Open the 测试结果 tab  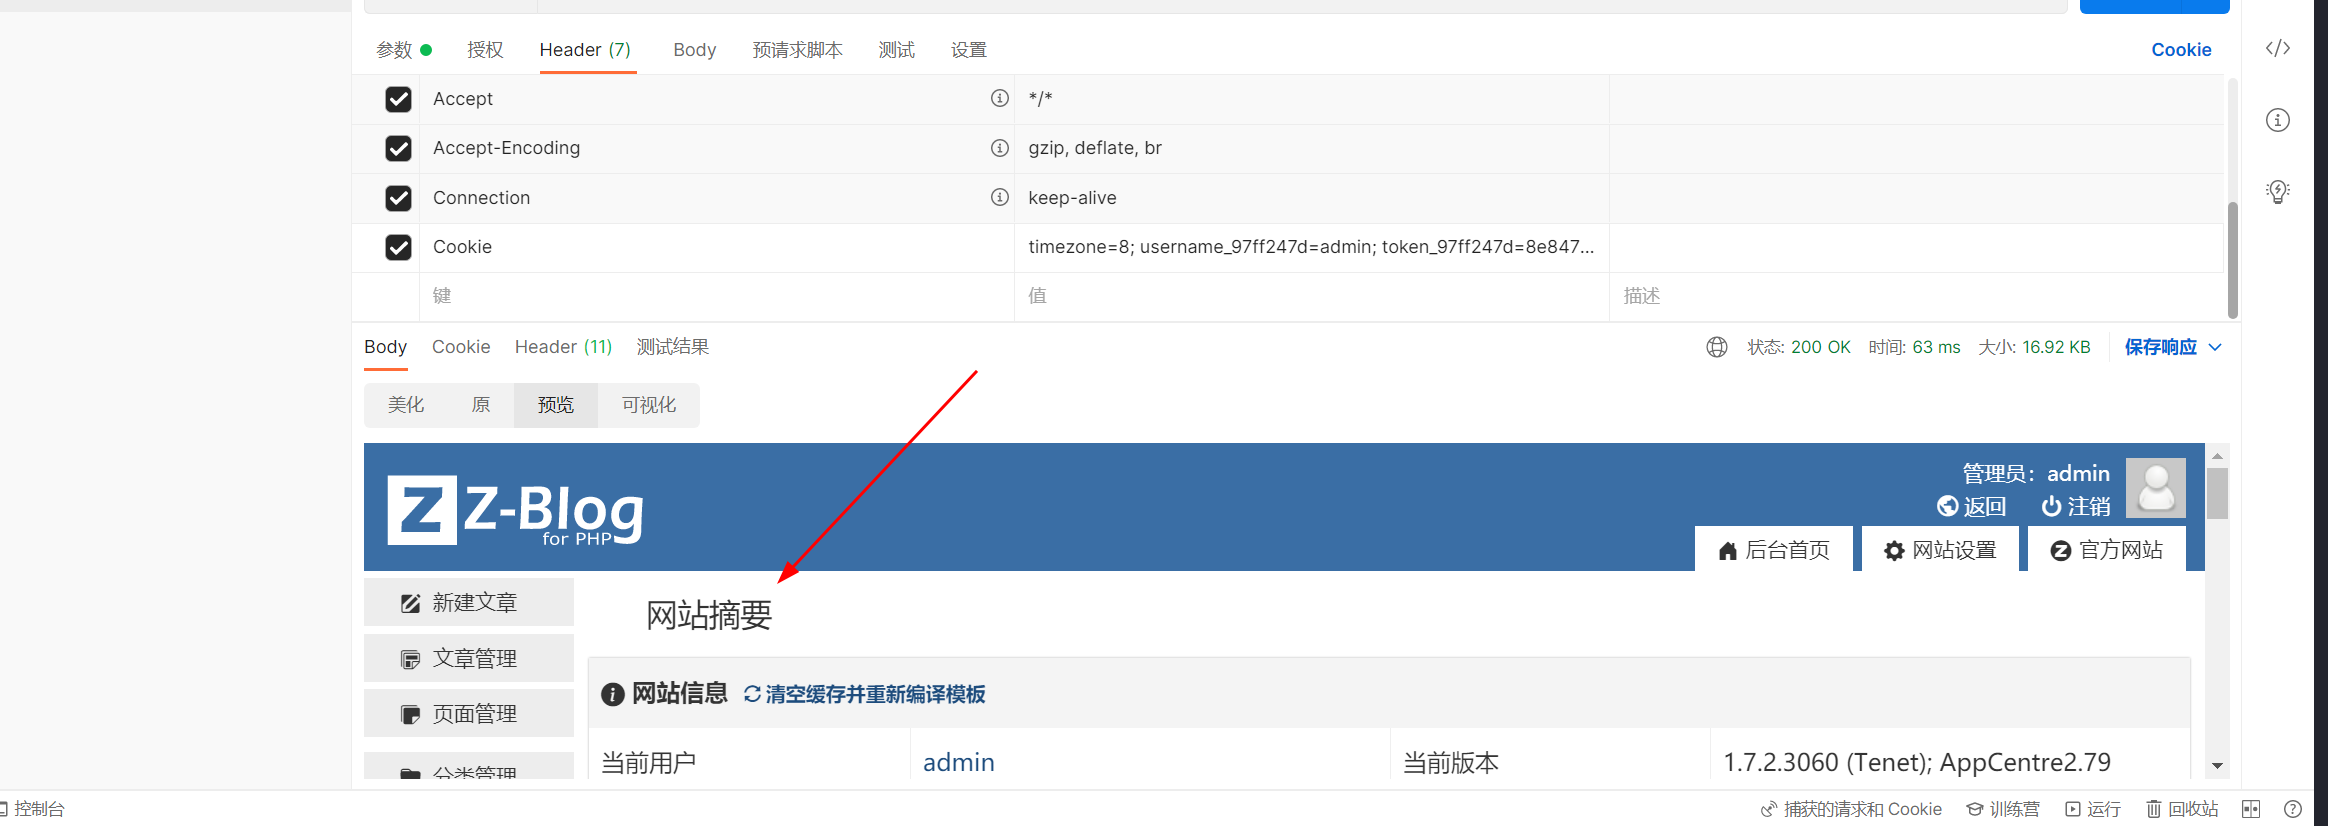(x=673, y=347)
